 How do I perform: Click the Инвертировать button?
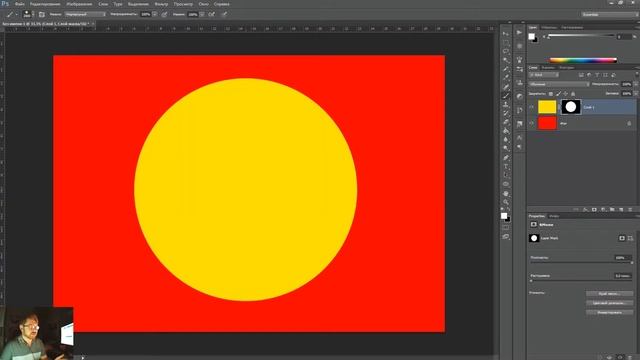[x=609, y=312]
